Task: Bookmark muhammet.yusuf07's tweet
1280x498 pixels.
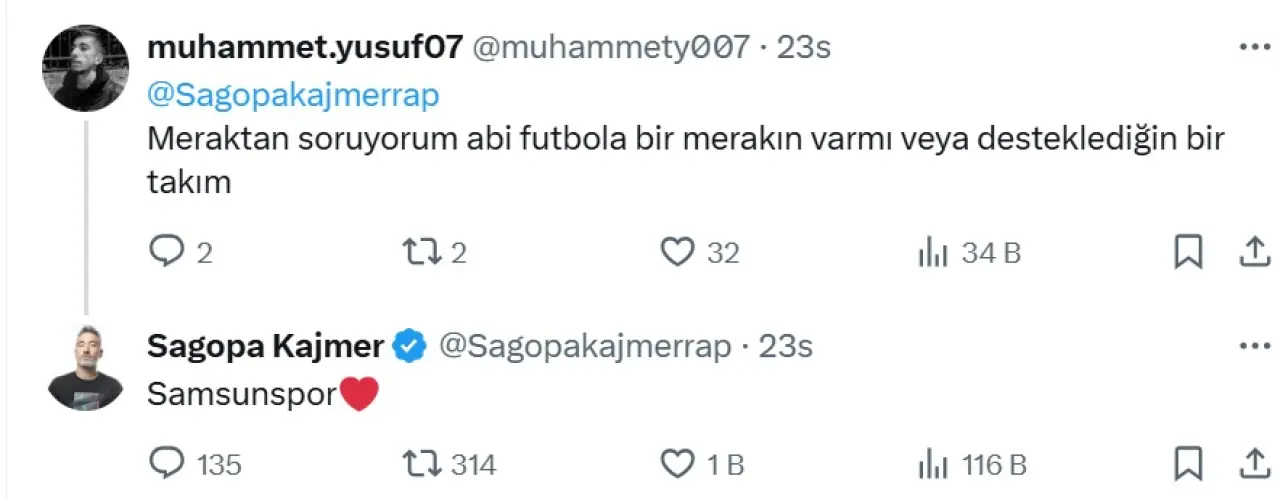Action: tap(1187, 254)
